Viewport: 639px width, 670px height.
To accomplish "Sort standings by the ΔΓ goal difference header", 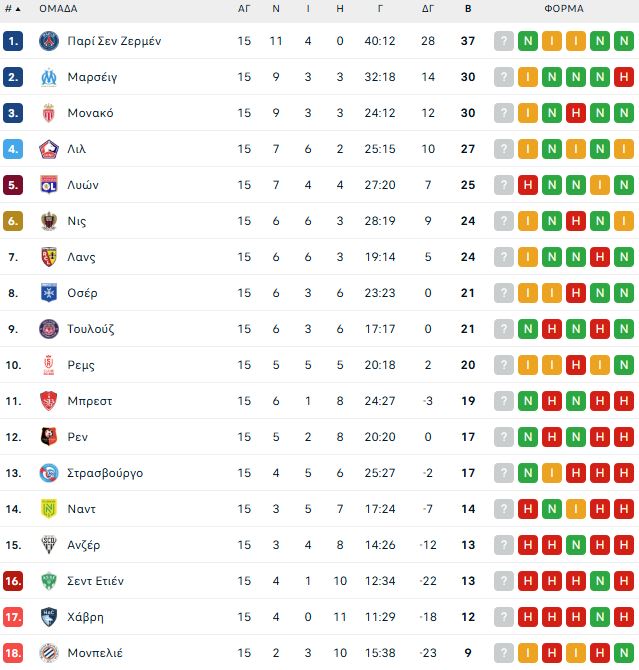I will 428,8.
